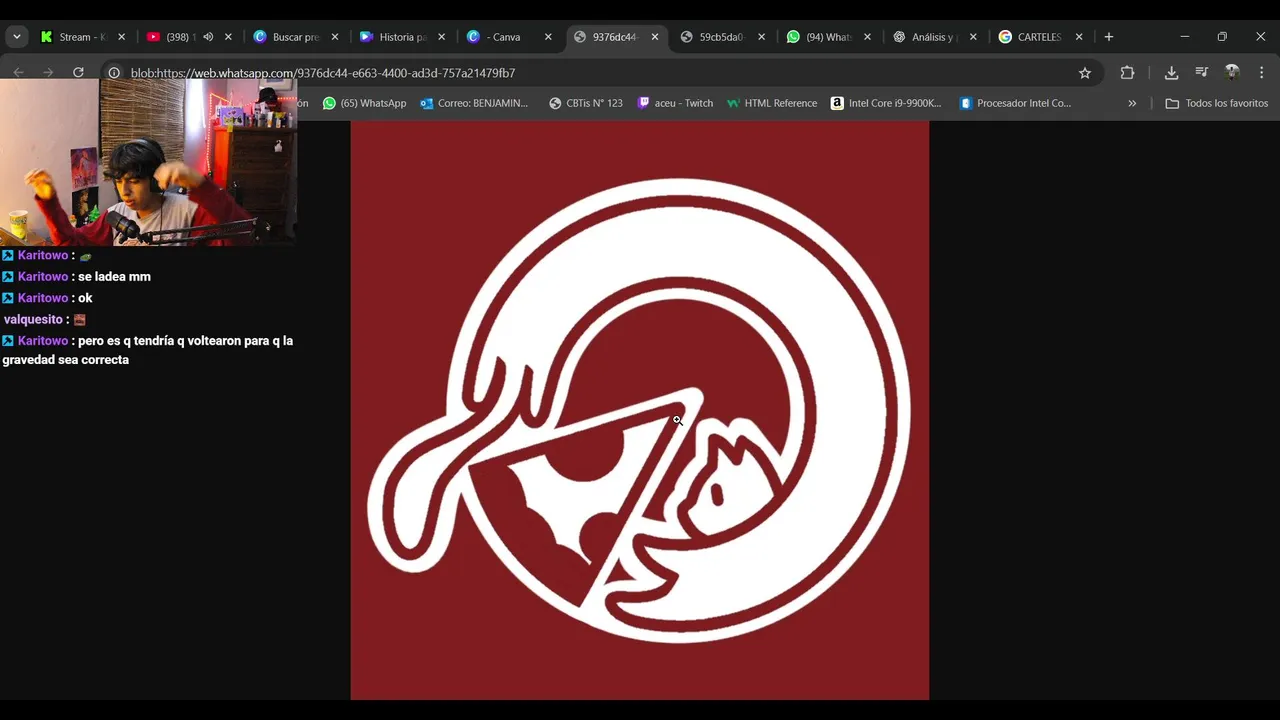This screenshot has height=720, width=1280.
Task: Open the Intel Core i9-9900K bookmark
Action: 887,103
